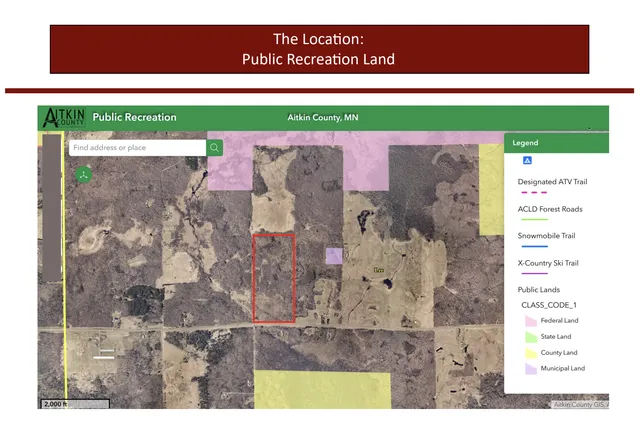Click the County Land yellow swatch

[x=531, y=353]
